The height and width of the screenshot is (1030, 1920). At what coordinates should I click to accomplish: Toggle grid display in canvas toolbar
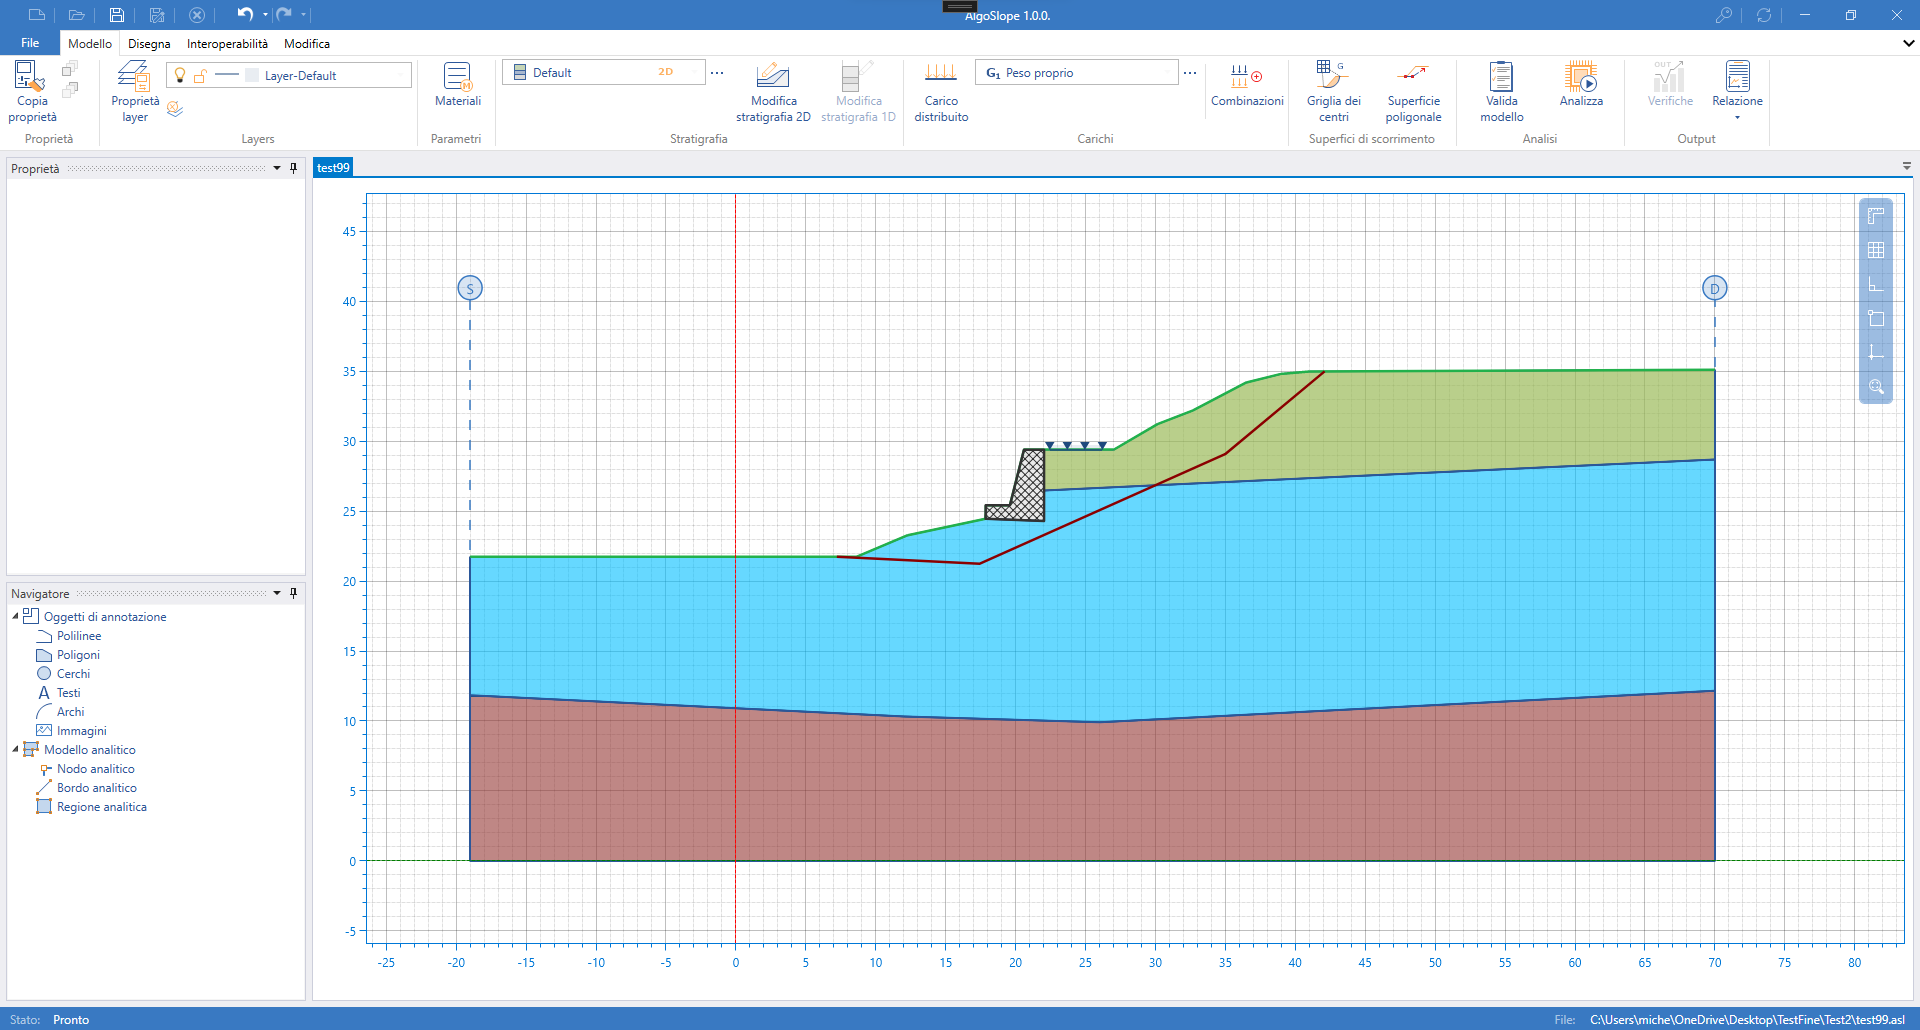click(x=1876, y=250)
